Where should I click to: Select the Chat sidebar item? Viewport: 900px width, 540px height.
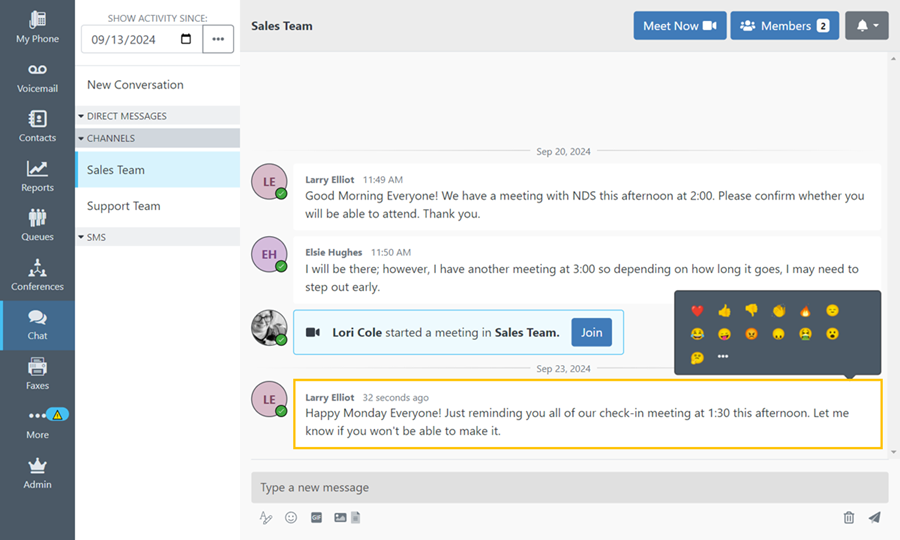tap(37, 325)
